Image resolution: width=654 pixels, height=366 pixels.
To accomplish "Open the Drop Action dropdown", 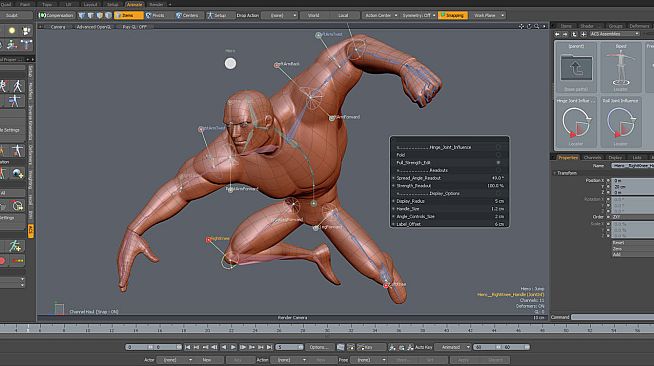I will pos(279,15).
